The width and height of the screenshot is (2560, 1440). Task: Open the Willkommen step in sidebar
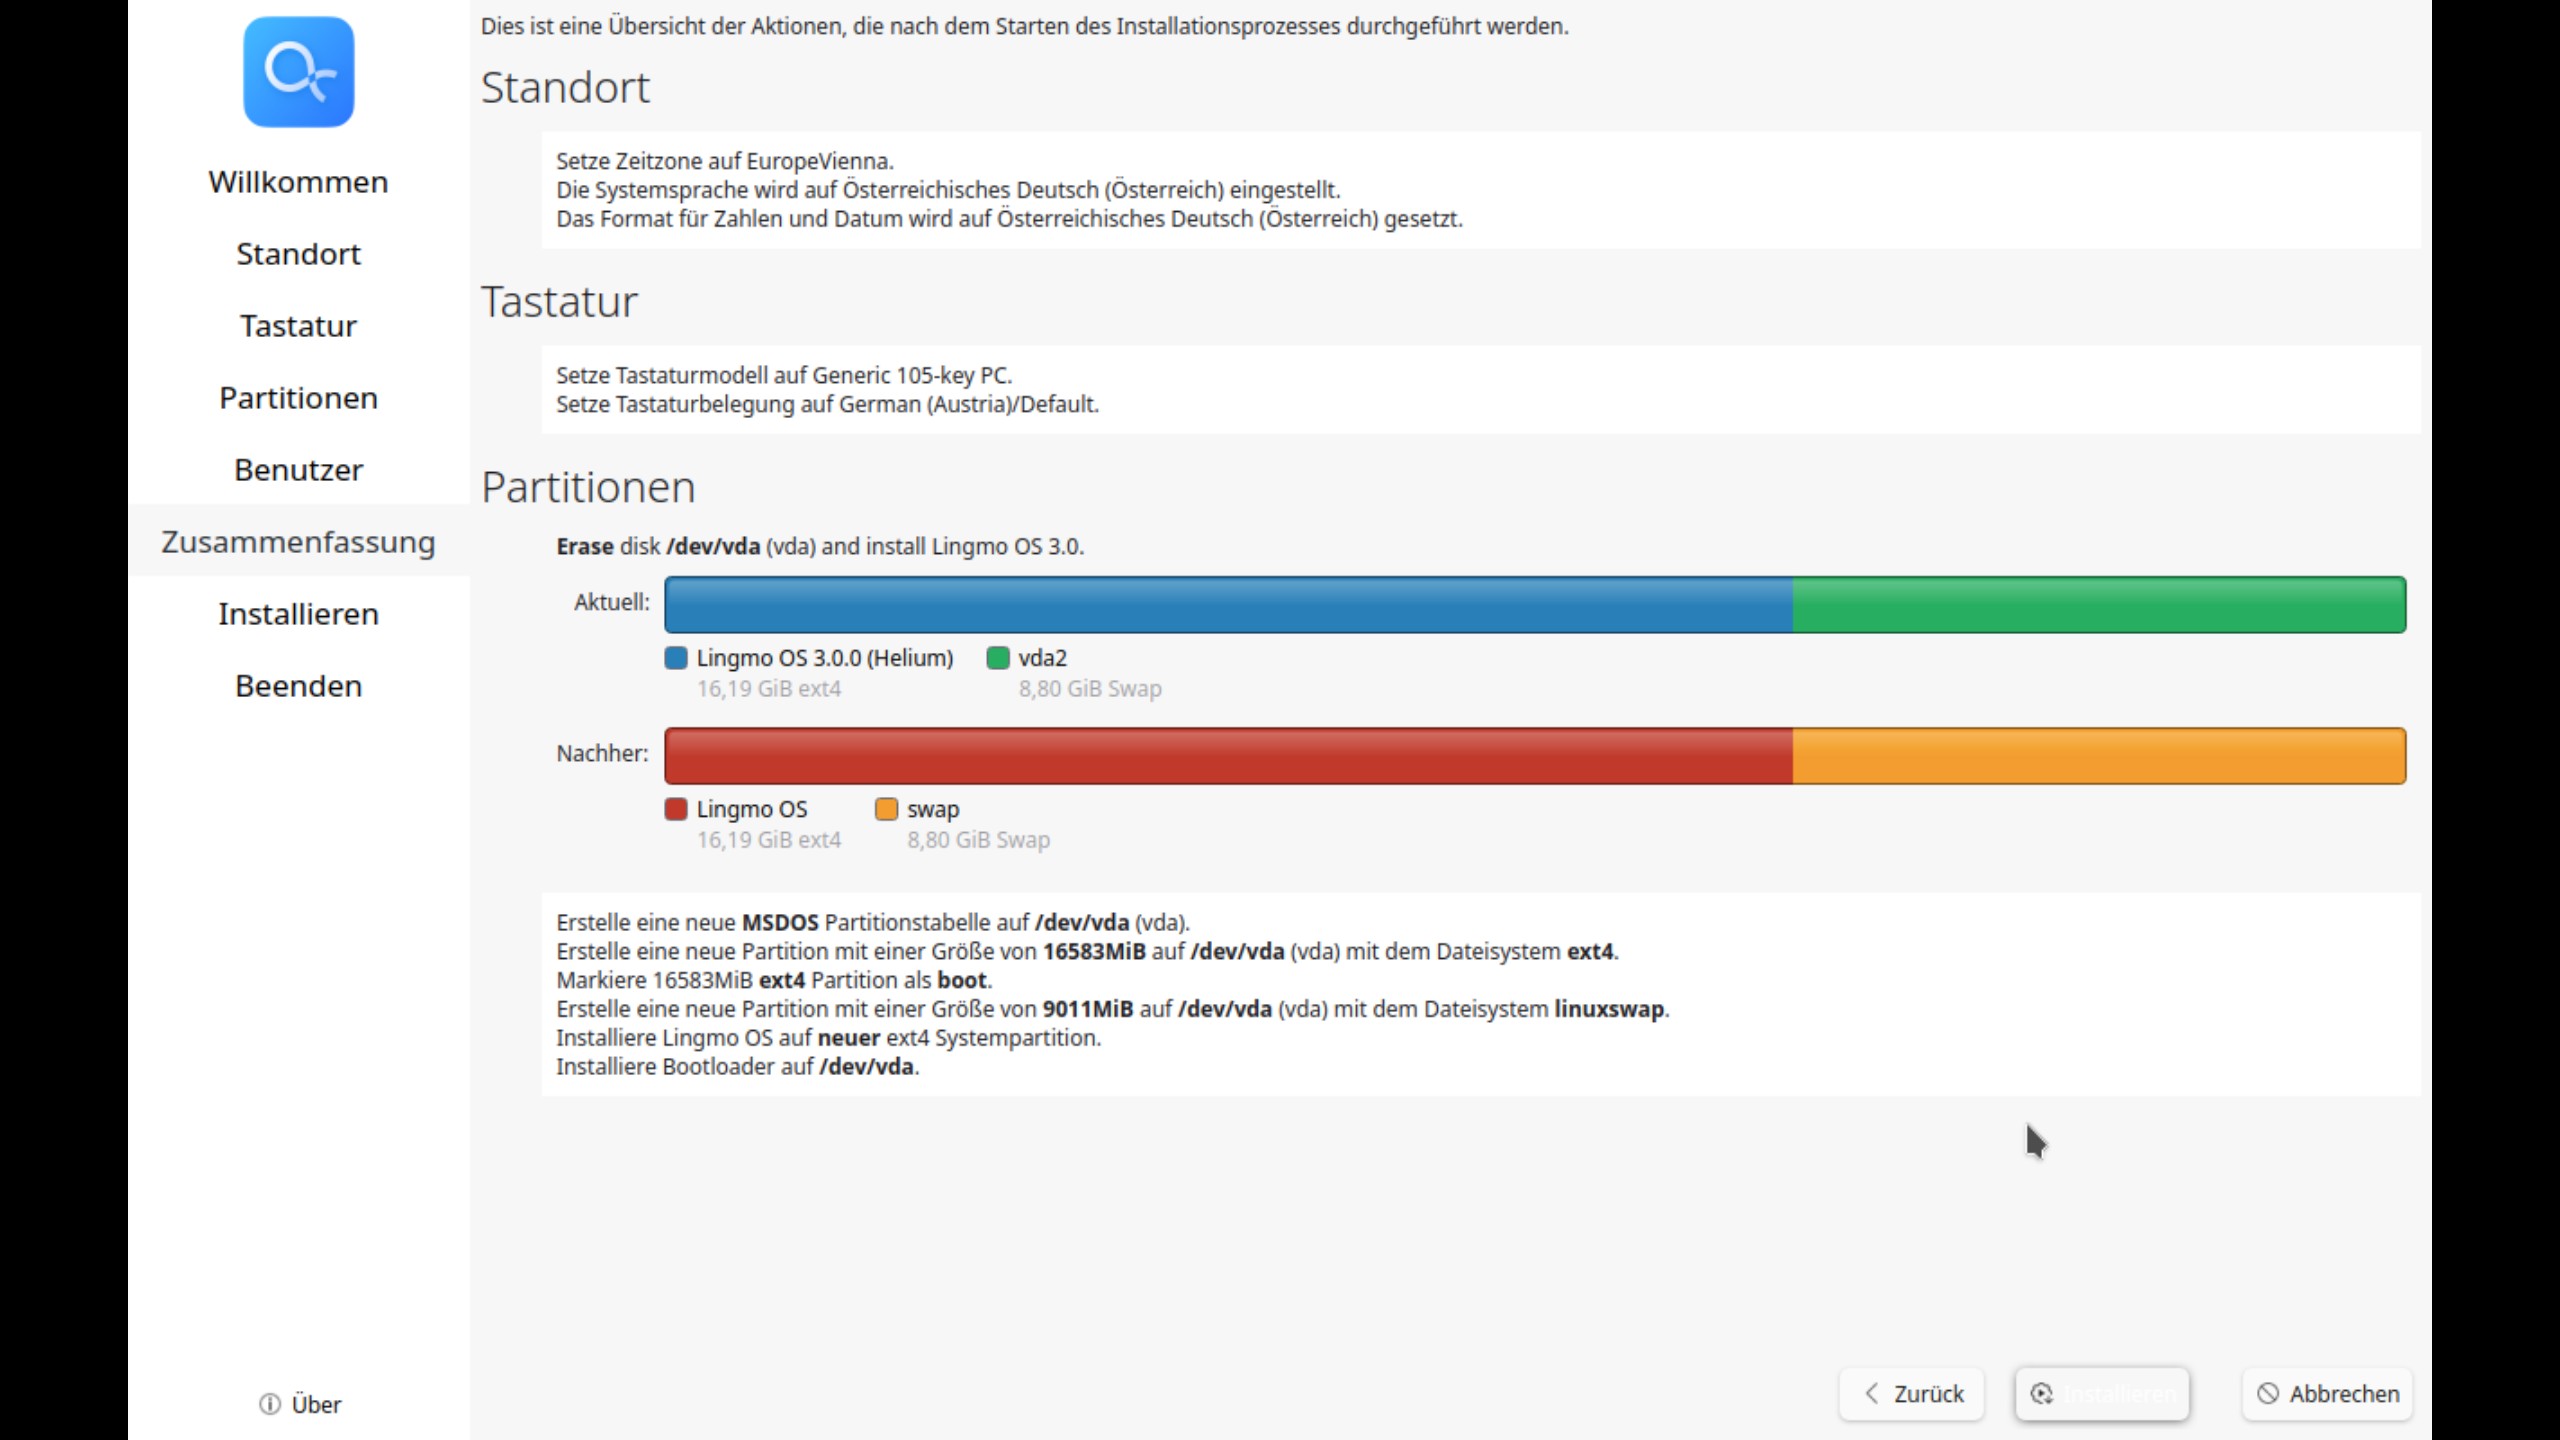pos(298,182)
